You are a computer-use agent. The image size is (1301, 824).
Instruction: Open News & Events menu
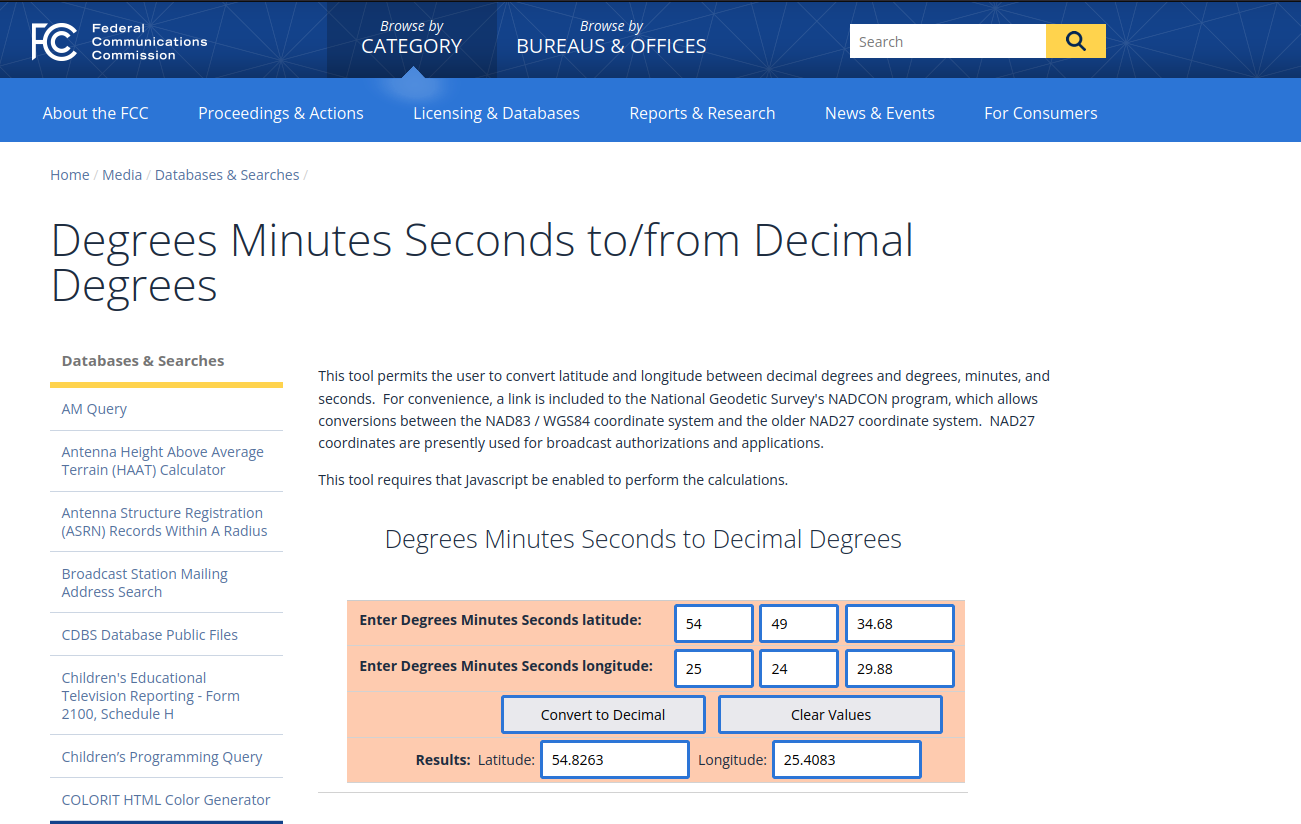[x=880, y=113]
